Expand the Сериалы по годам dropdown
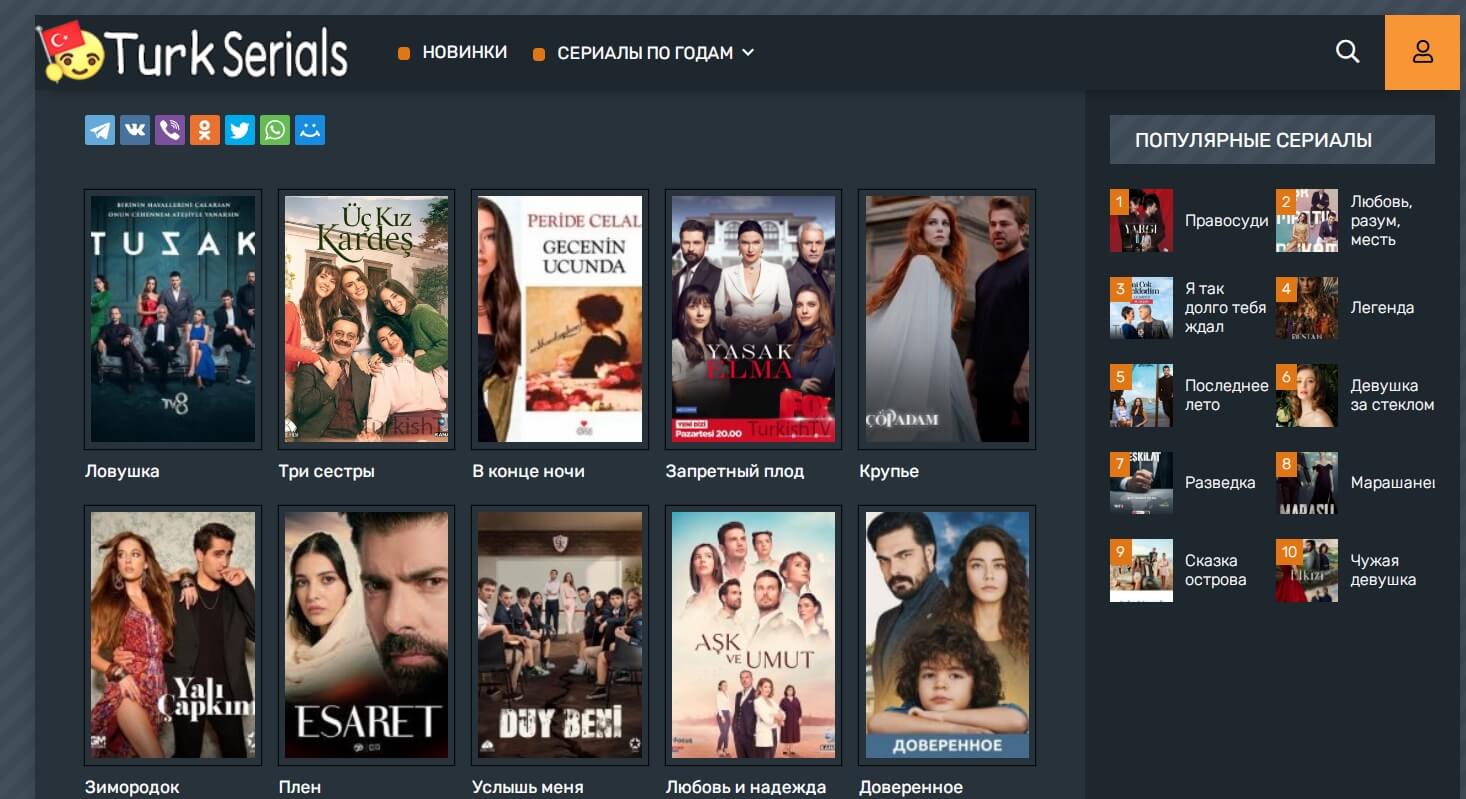This screenshot has height=799, width=1466. pyautogui.click(x=655, y=53)
